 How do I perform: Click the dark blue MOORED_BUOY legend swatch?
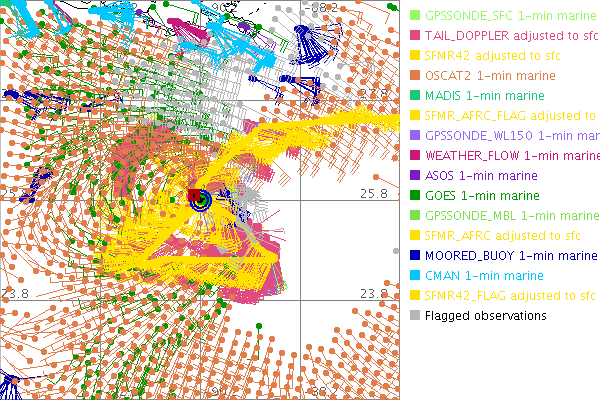click(x=415, y=256)
